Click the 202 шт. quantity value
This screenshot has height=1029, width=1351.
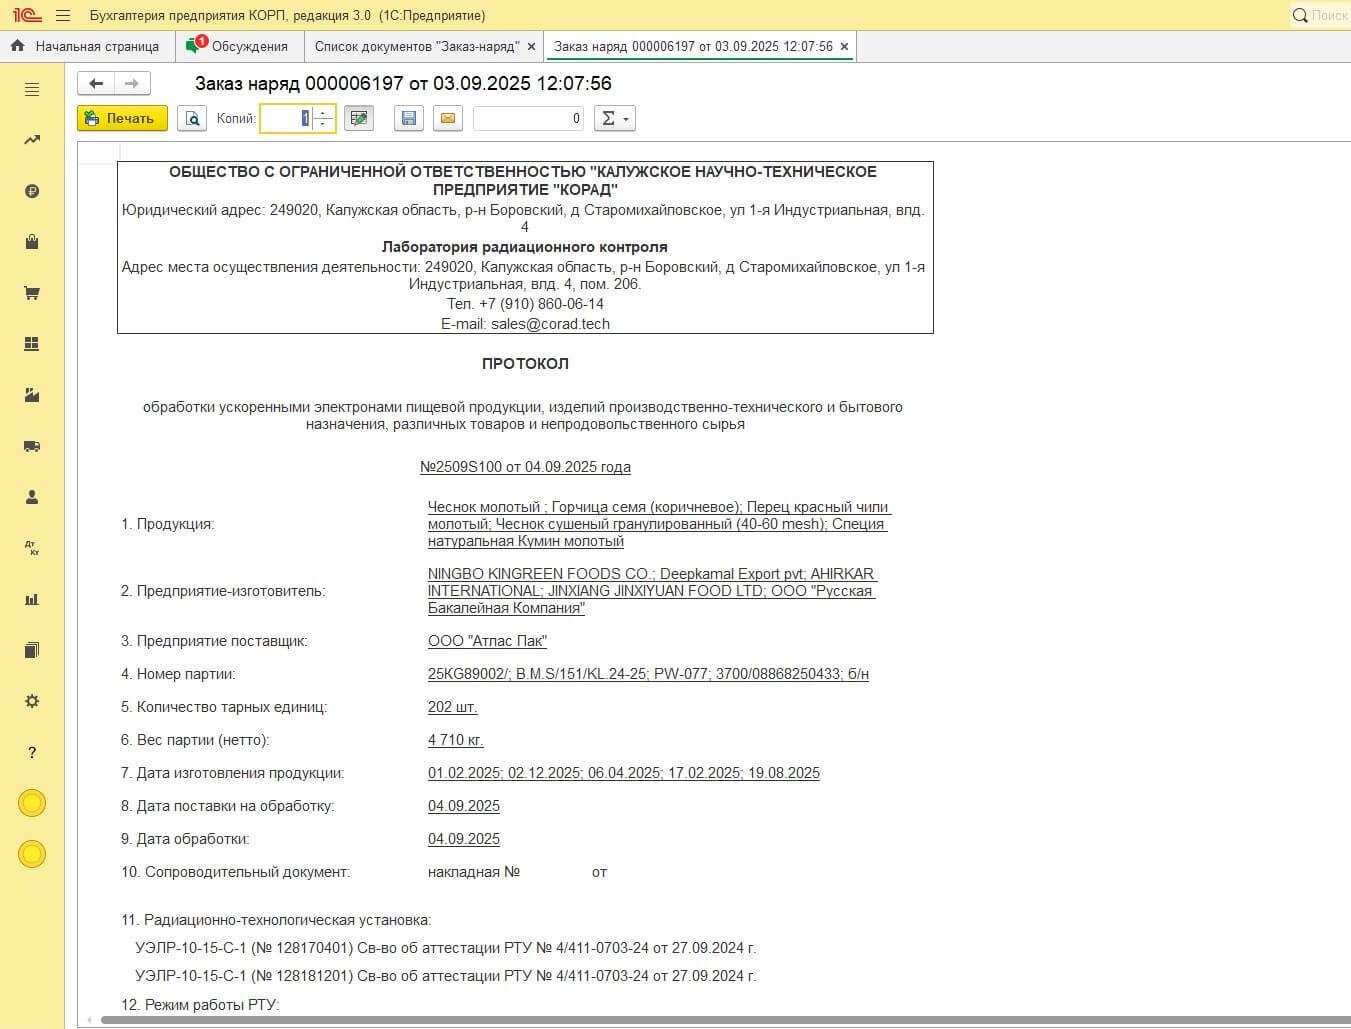(452, 707)
